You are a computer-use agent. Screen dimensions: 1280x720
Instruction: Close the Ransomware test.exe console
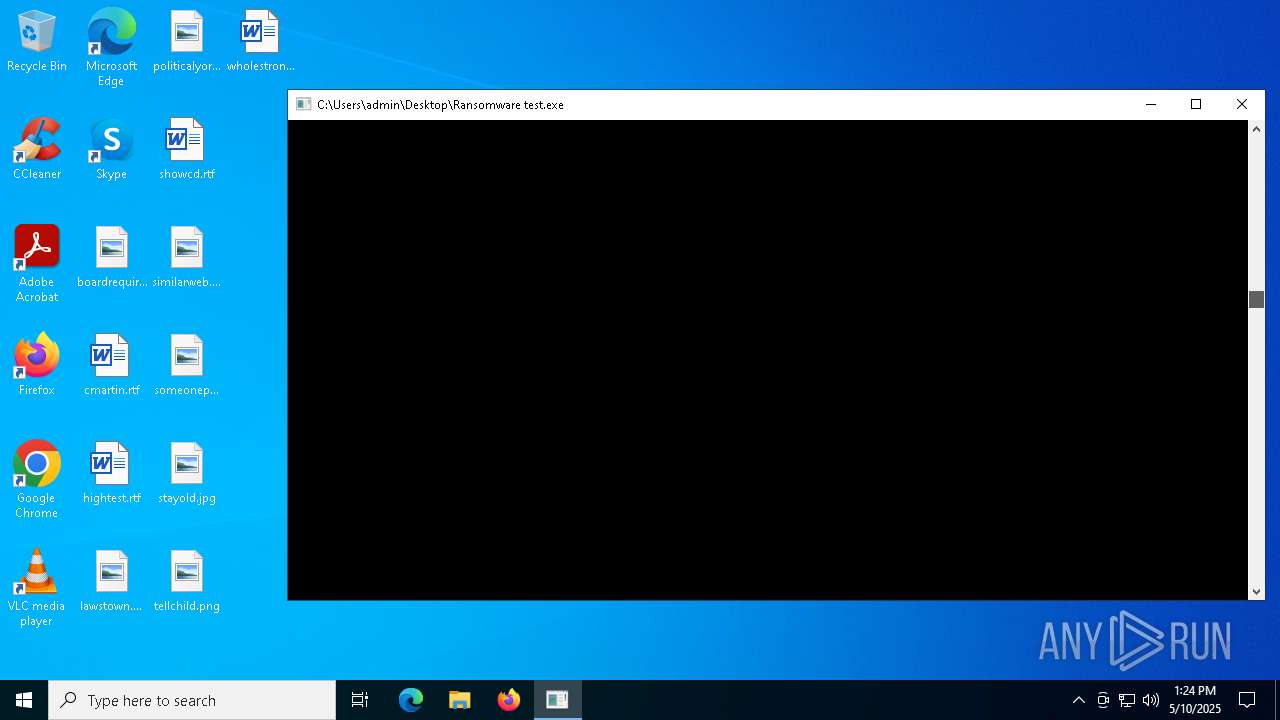point(1242,104)
